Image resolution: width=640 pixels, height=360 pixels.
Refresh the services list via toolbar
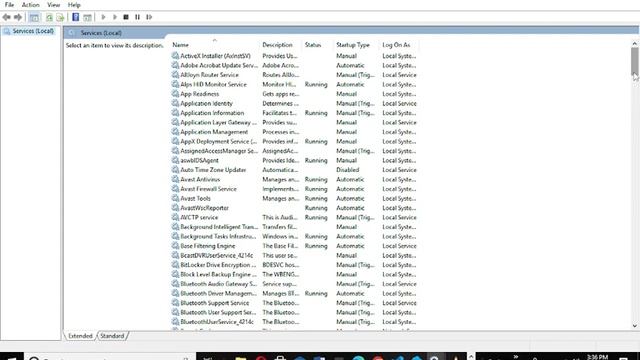49,17
